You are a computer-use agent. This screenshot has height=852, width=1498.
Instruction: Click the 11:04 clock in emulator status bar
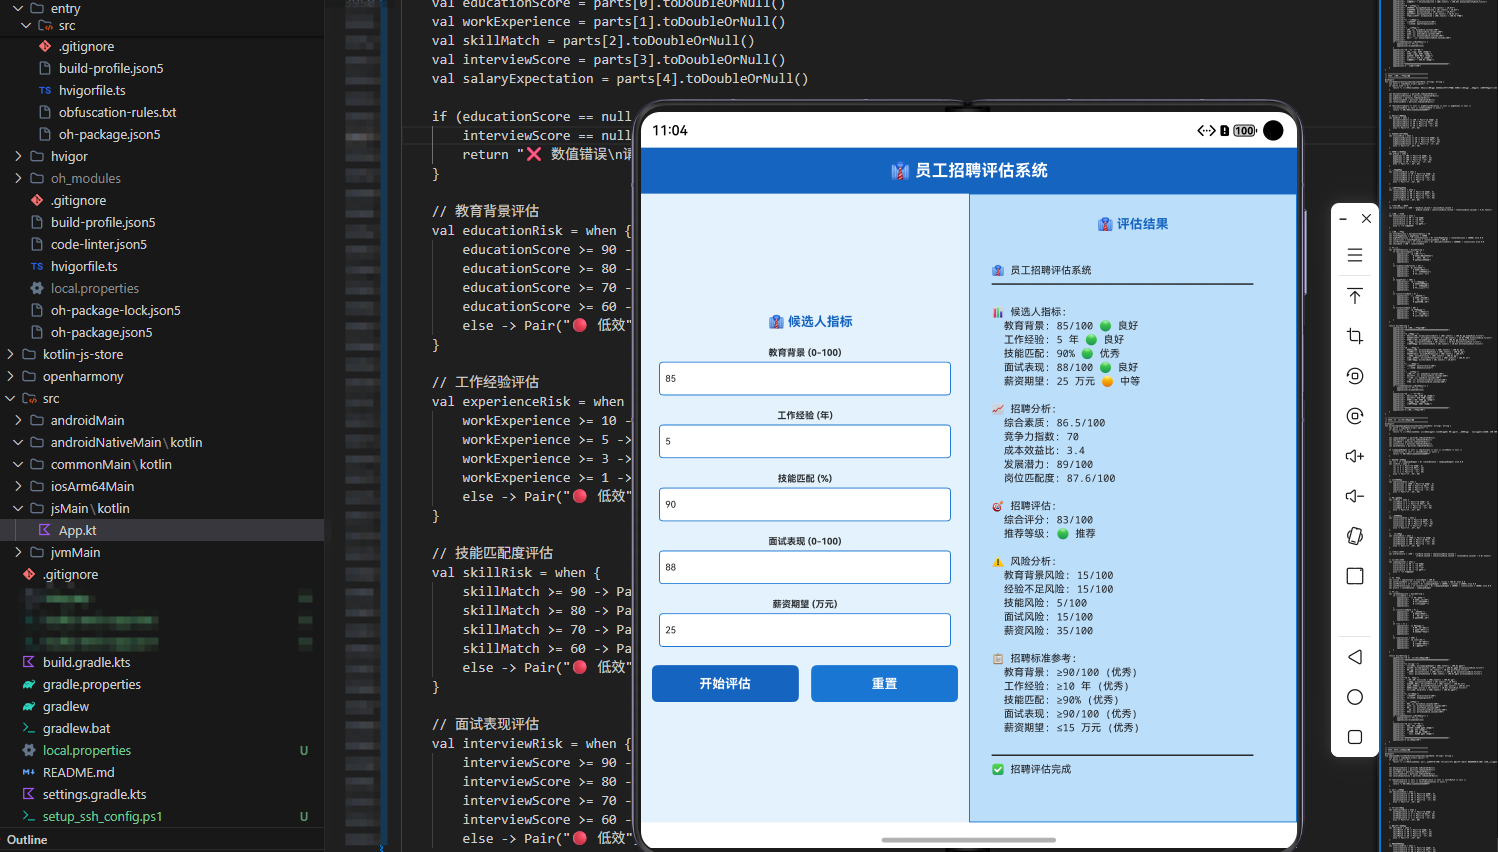point(670,131)
